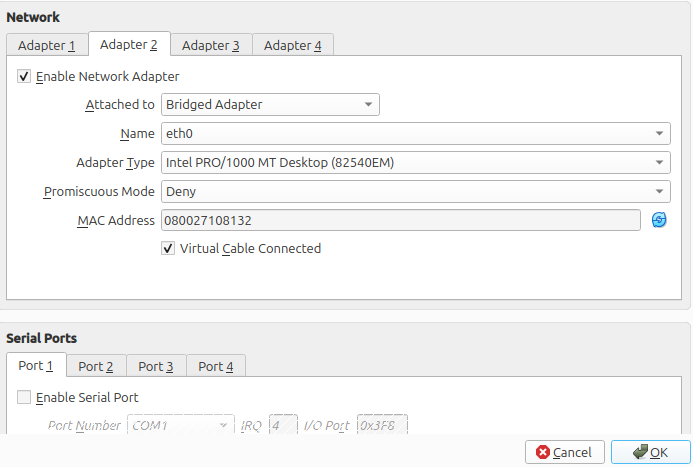Image resolution: width=693 pixels, height=467 pixels.
Task: Toggle Virtual Cable Connected checkbox
Action: (168, 248)
